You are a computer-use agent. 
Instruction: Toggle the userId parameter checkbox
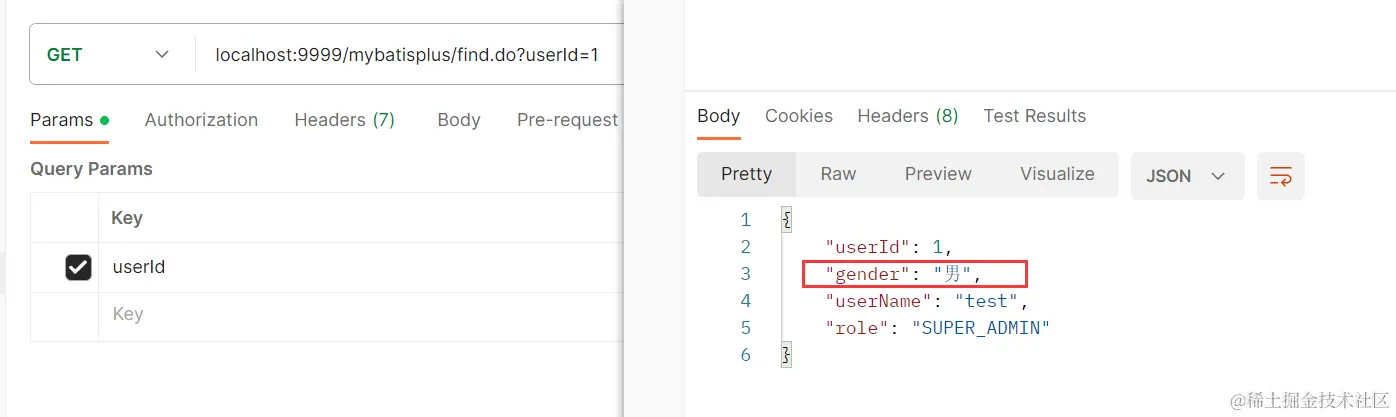click(78, 267)
